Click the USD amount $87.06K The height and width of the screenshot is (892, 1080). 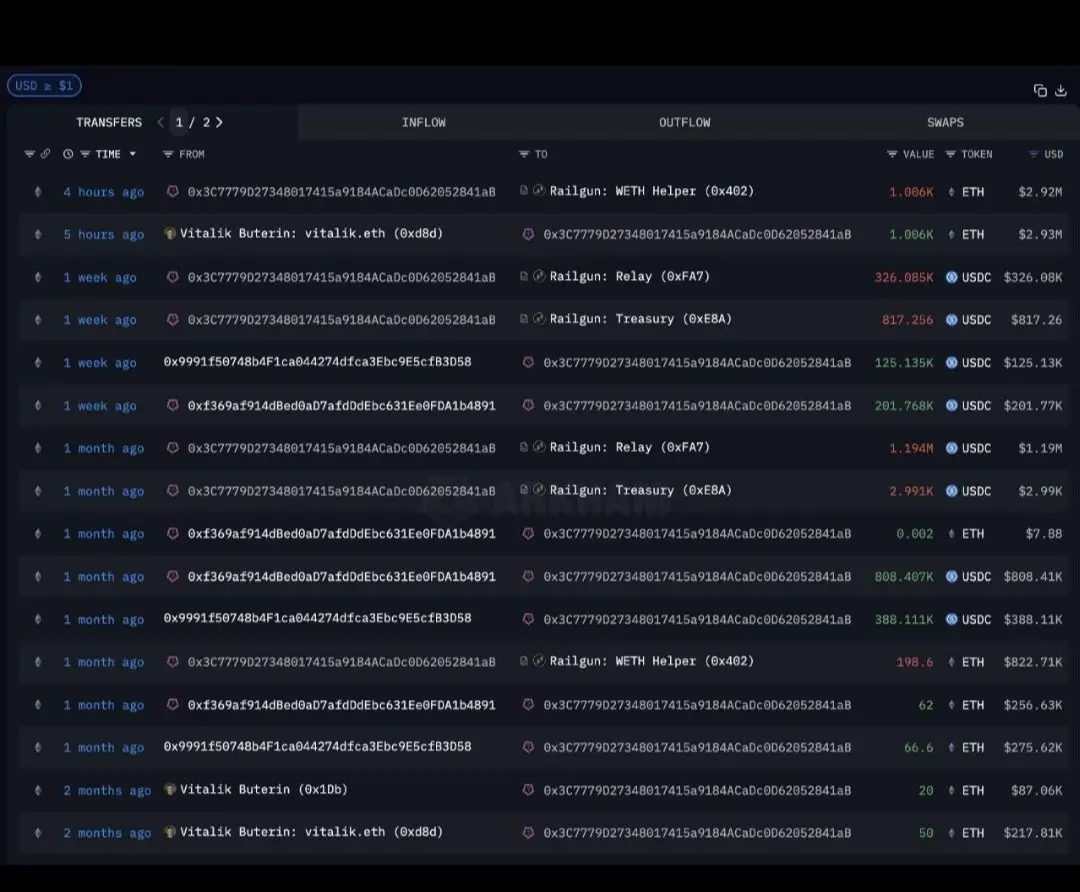click(x=1037, y=790)
